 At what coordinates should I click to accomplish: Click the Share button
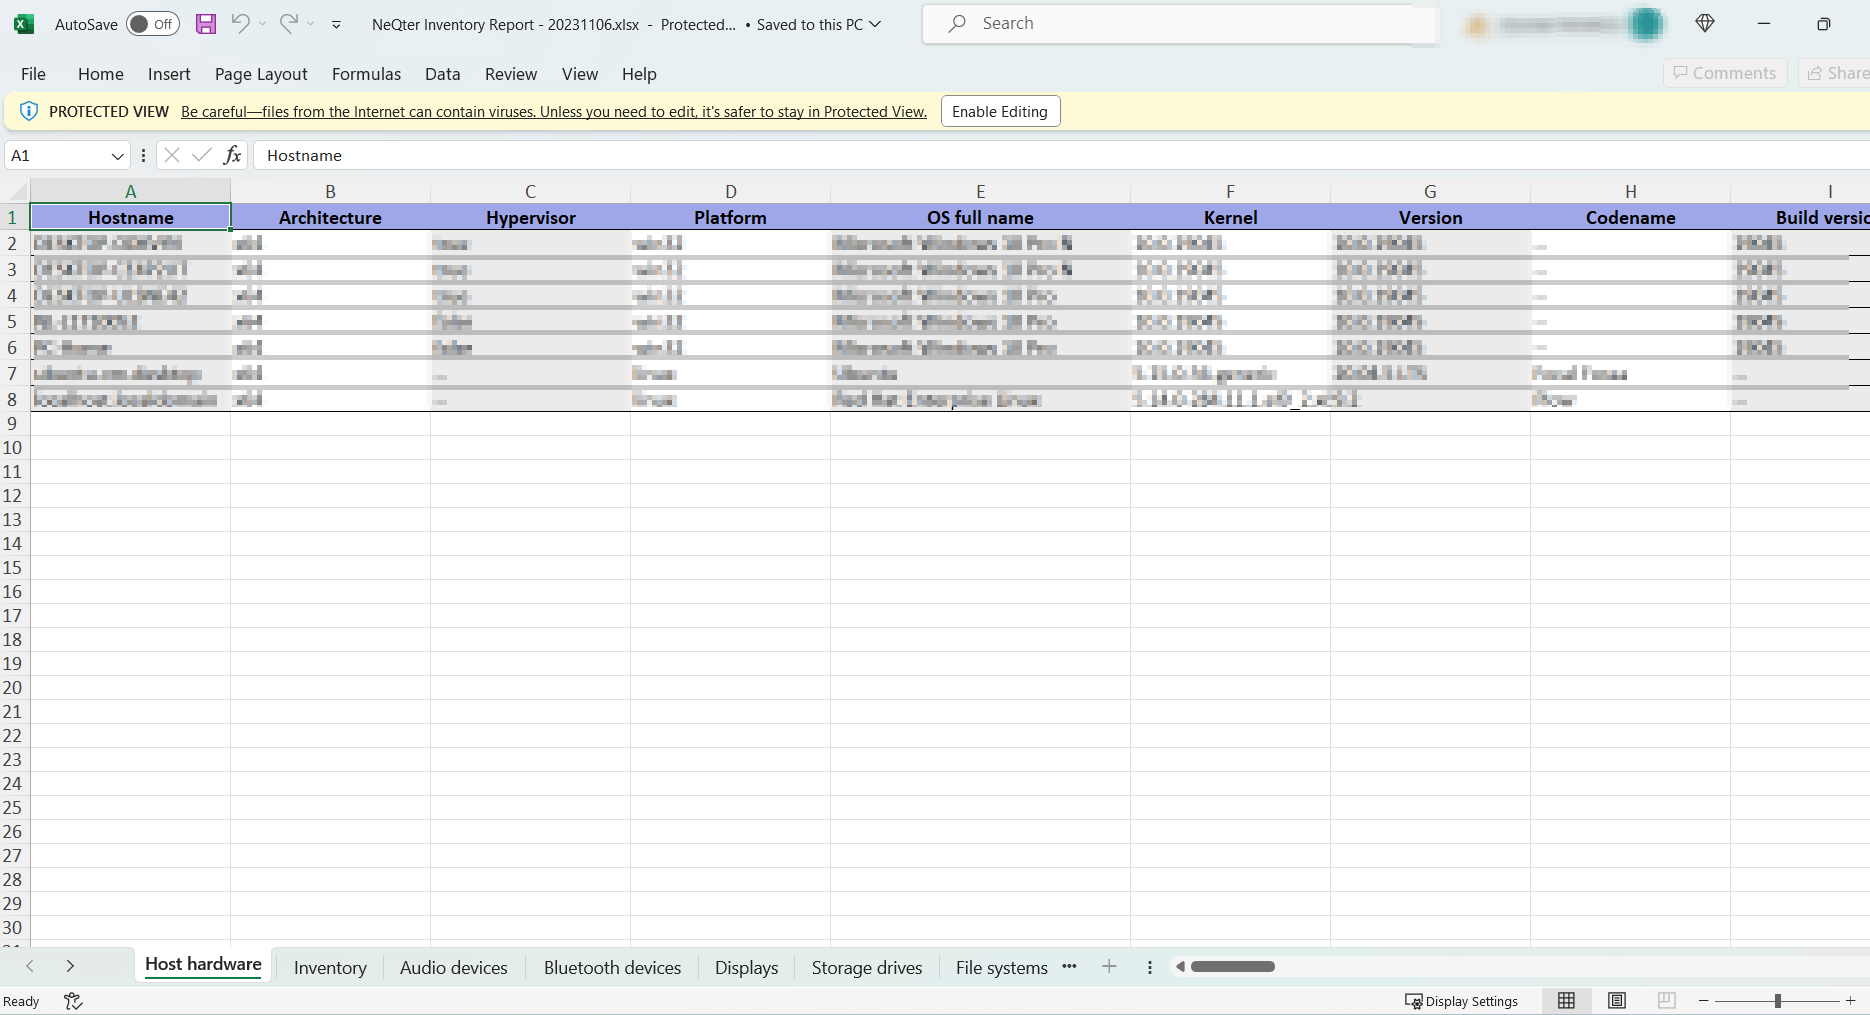pyautogui.click(x=1836, y=73)
